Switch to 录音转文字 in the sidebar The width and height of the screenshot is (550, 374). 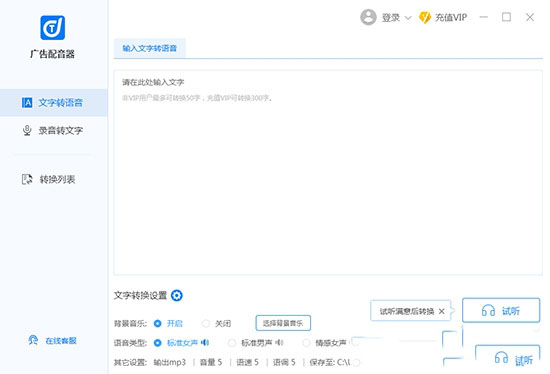[54, 131]
